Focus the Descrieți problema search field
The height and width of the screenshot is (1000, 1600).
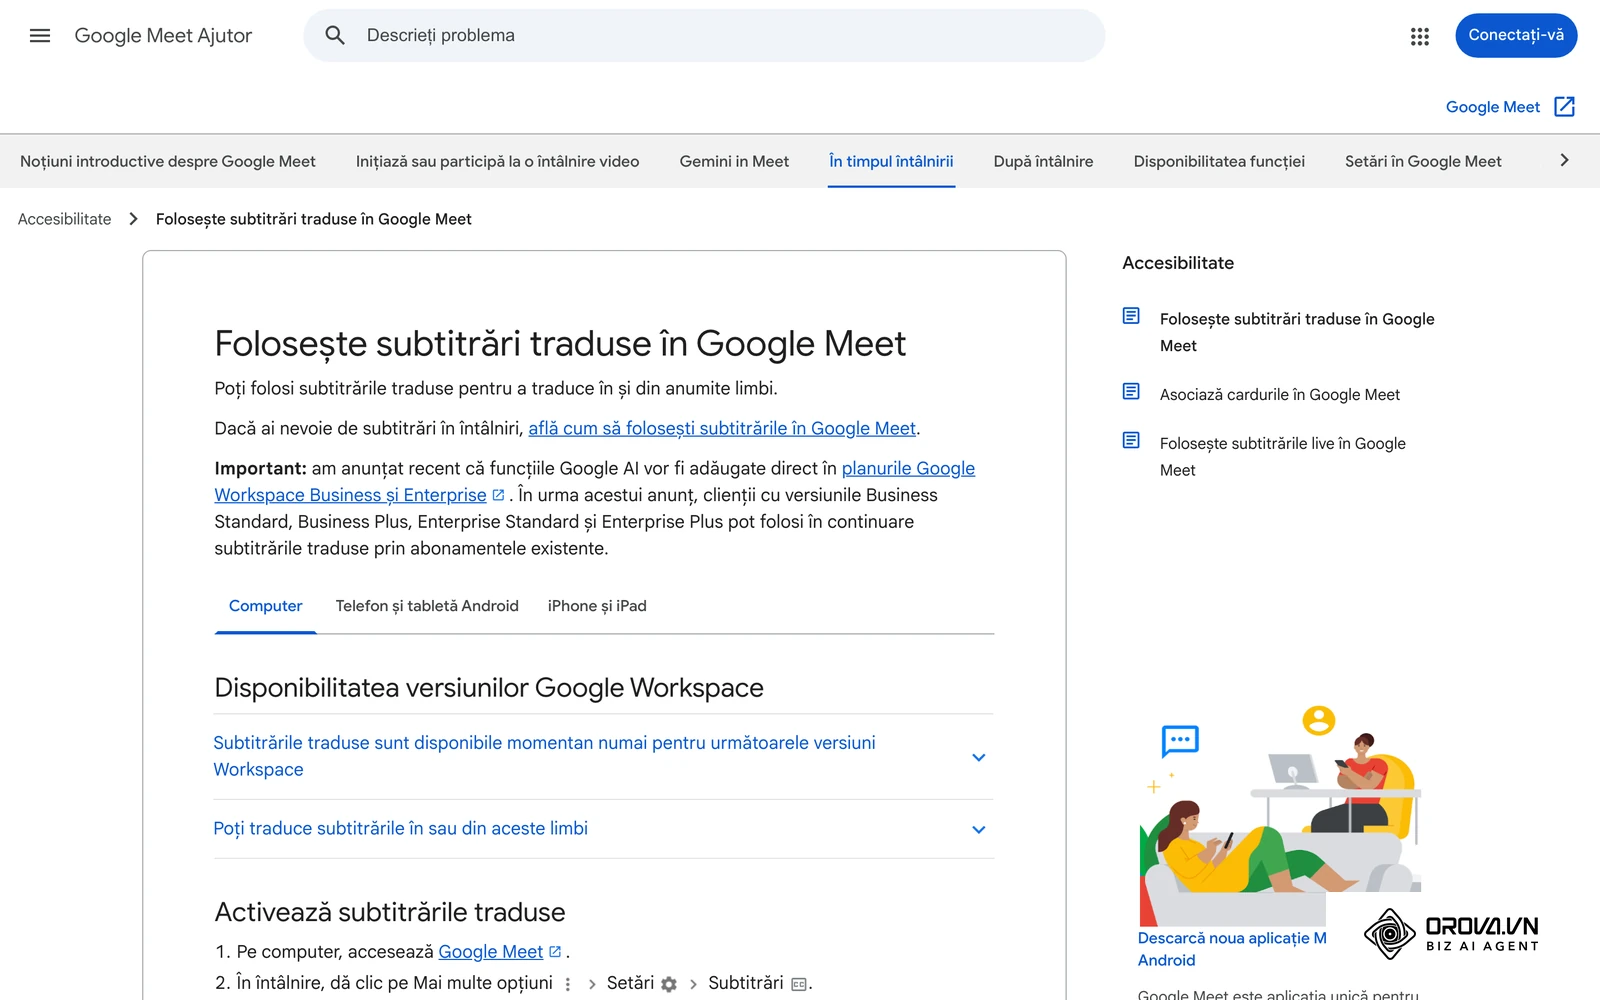704,36
